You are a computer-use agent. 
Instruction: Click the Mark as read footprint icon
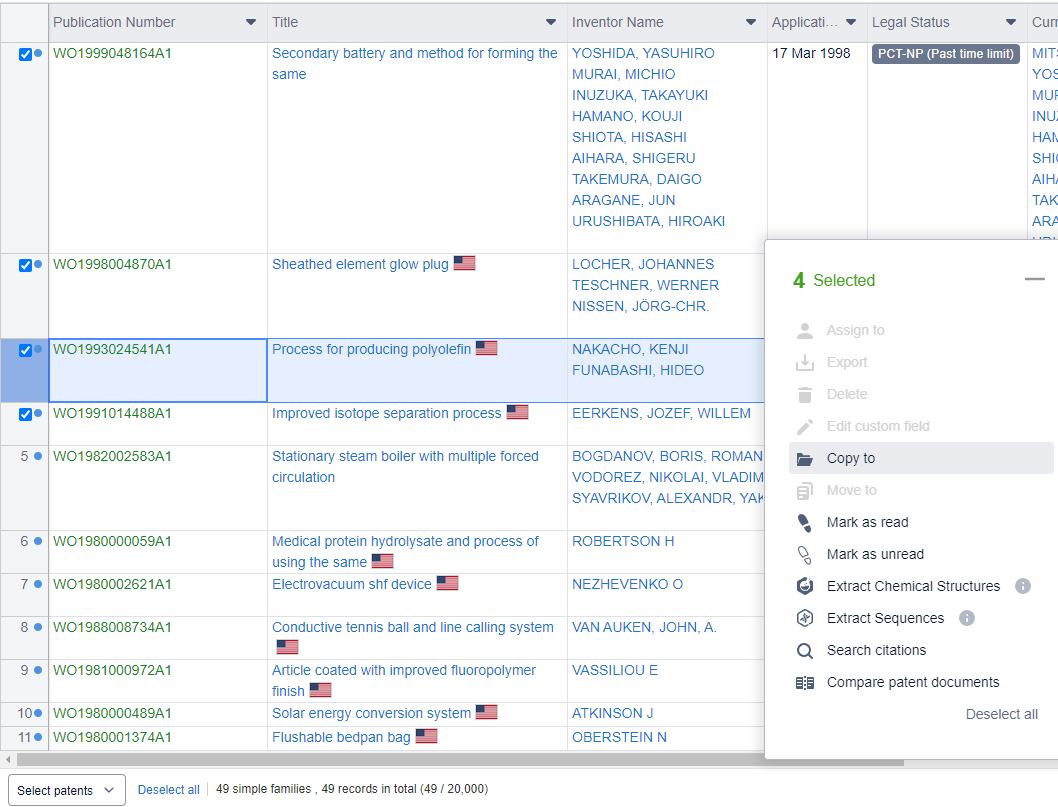tap(805, 523)
